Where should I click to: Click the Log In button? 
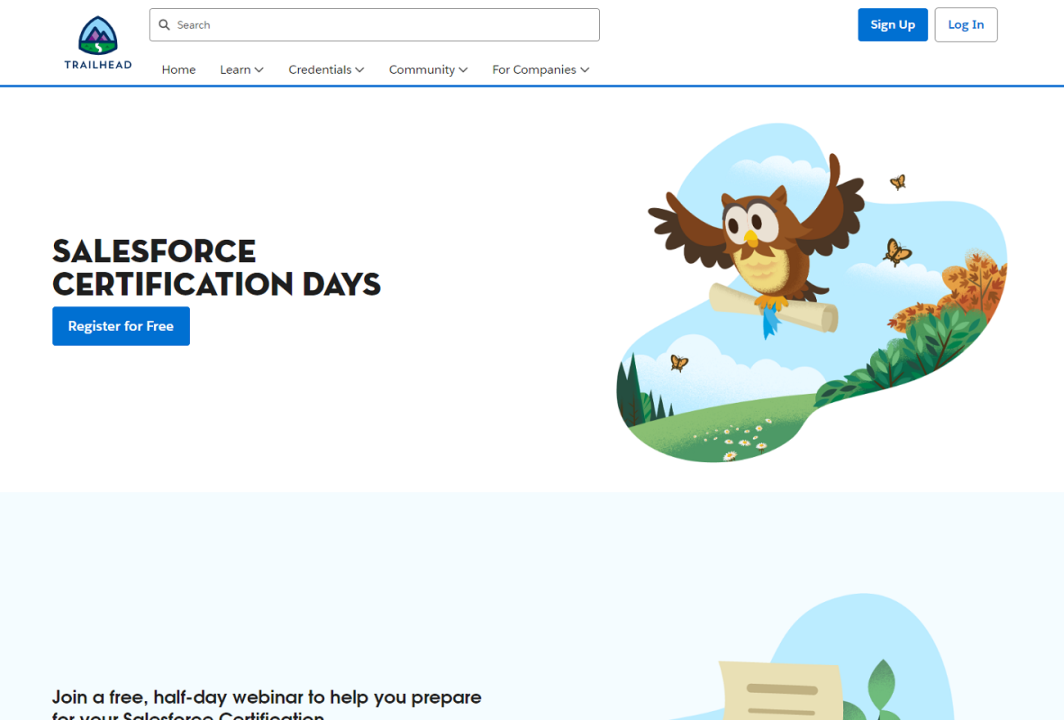tap(965, 24)
